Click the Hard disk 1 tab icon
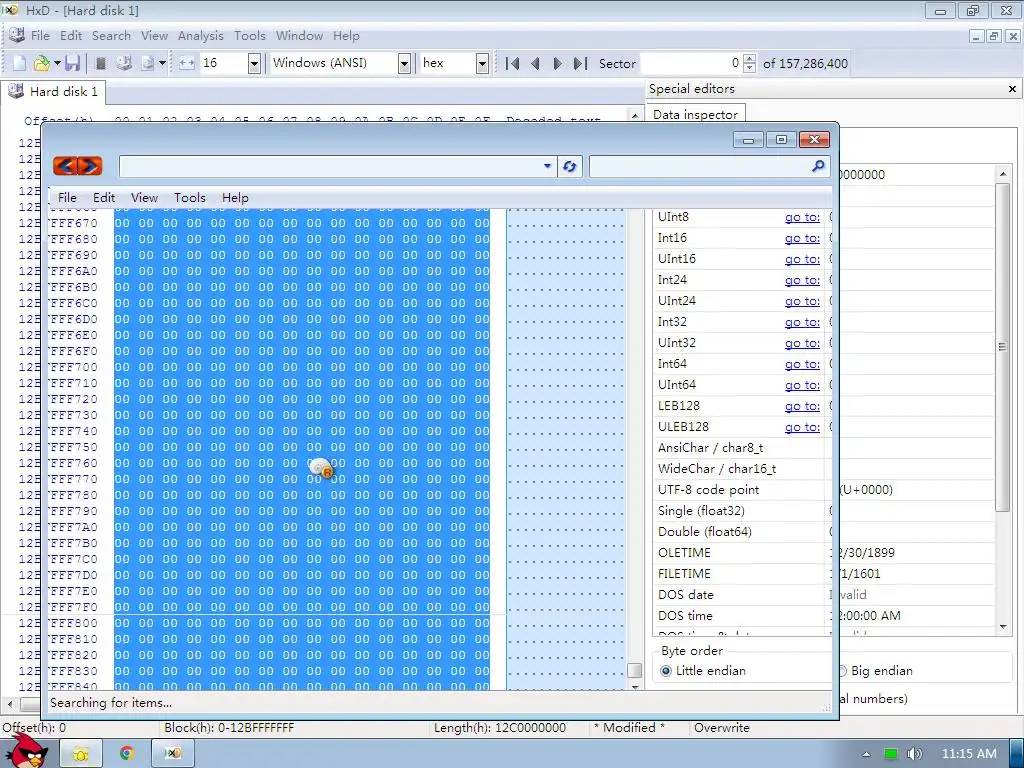 pyautogui.click(x=16, y=91)
